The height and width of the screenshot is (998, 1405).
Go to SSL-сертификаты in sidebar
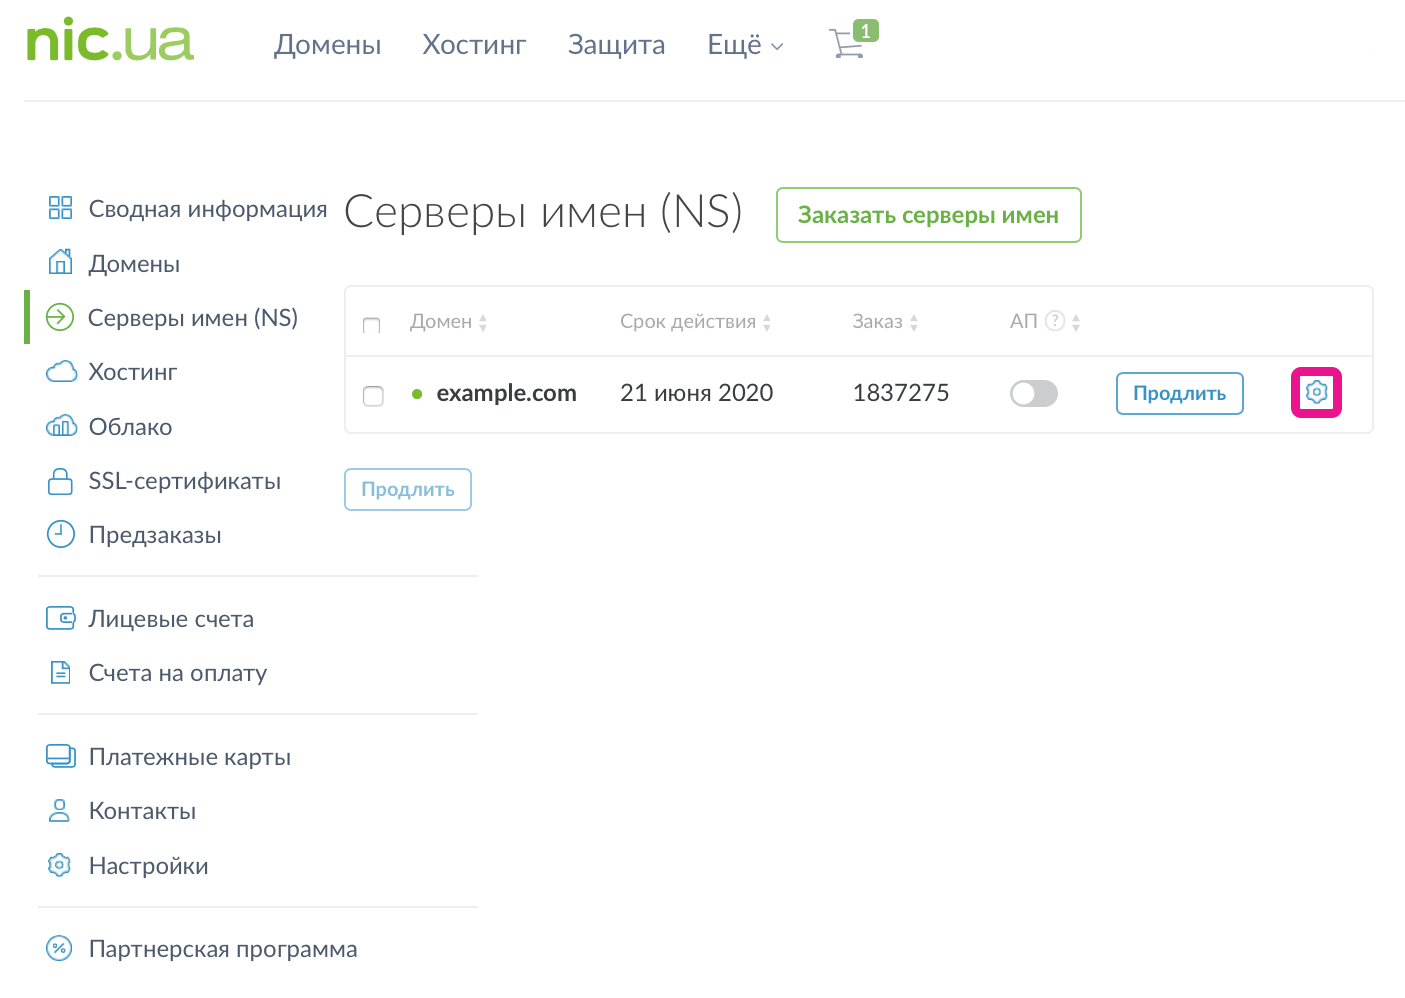coord(184,481)
